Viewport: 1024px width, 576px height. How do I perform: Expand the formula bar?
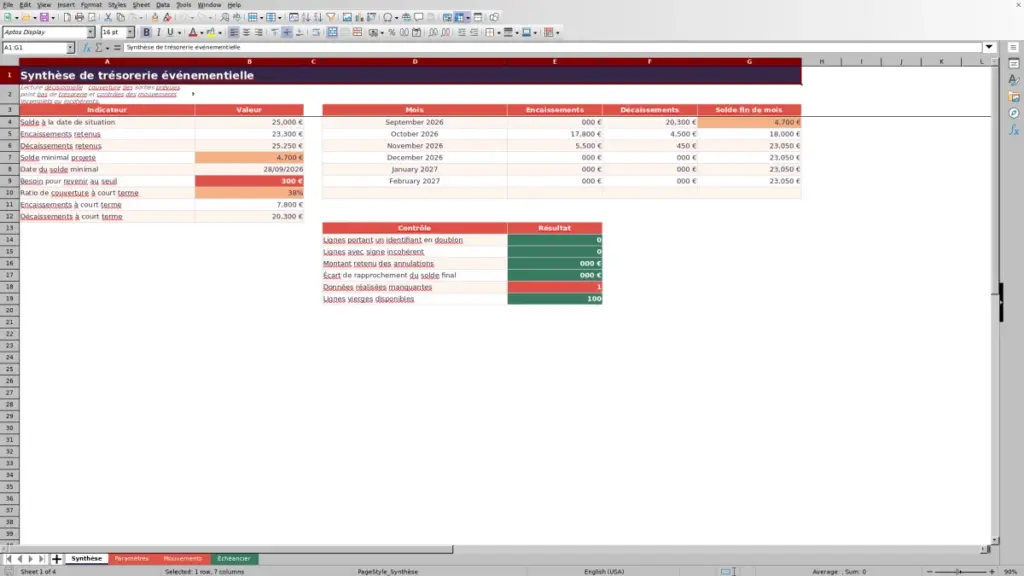989,47
